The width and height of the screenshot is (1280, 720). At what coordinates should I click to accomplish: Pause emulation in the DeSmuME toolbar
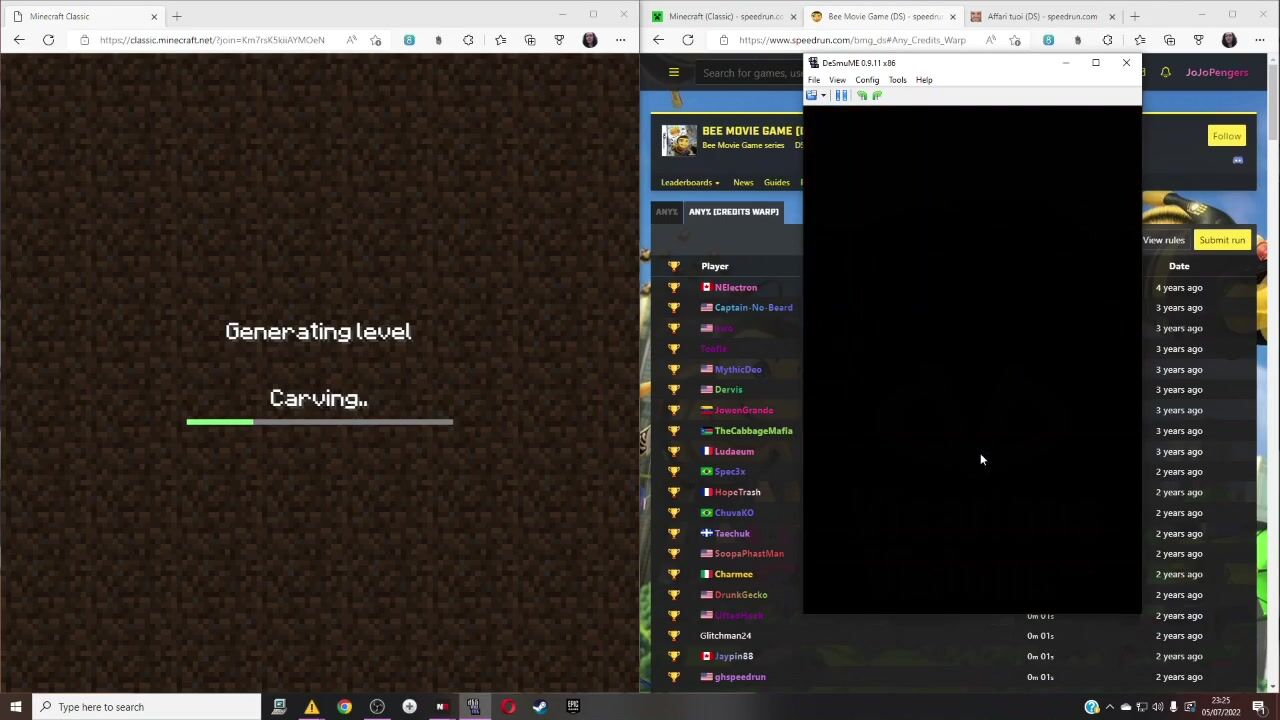[x=841, y=96]
